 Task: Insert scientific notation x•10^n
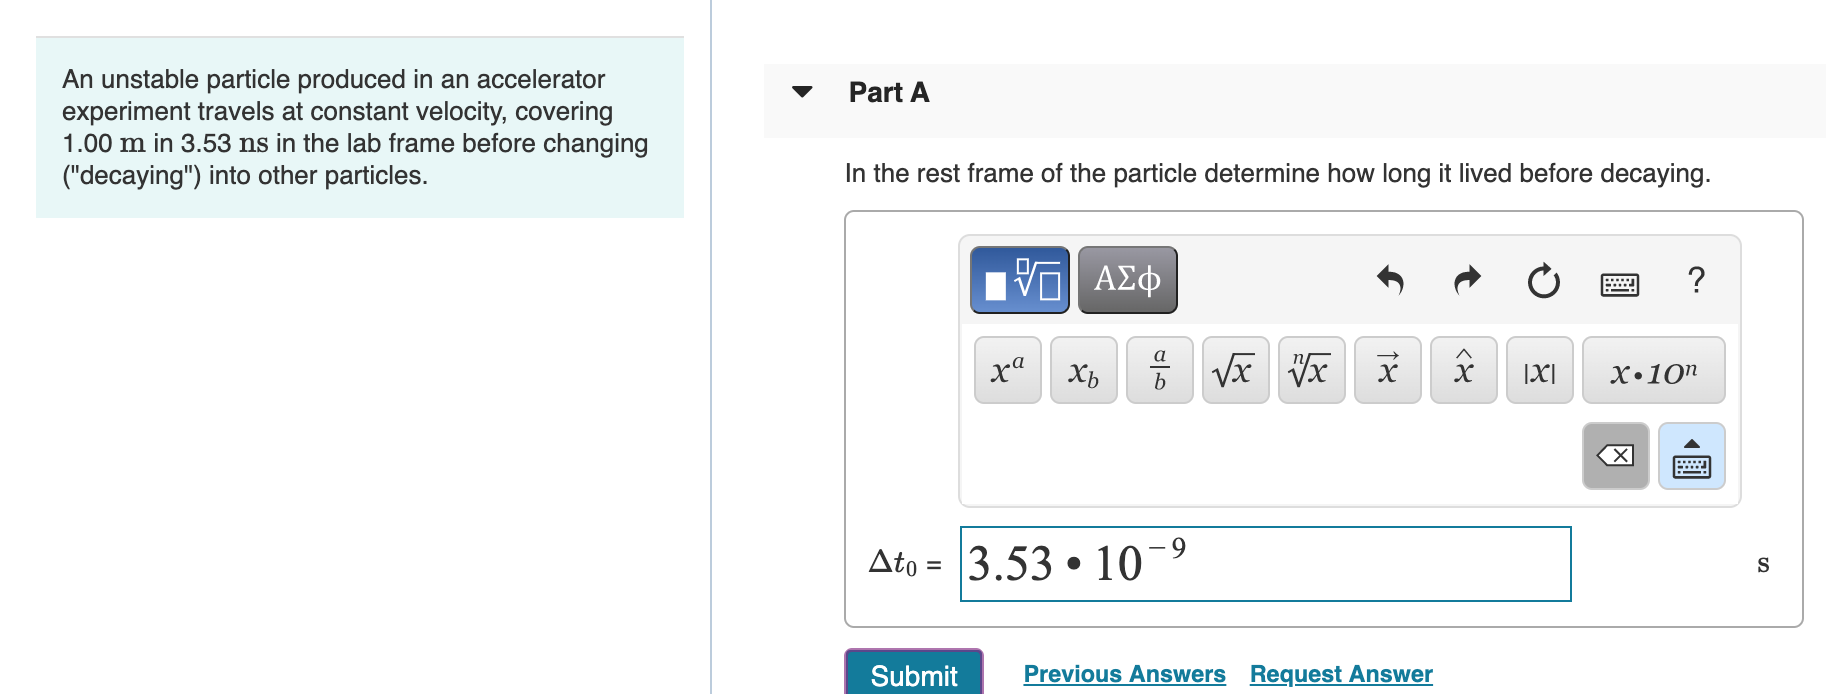point(1652,370)
